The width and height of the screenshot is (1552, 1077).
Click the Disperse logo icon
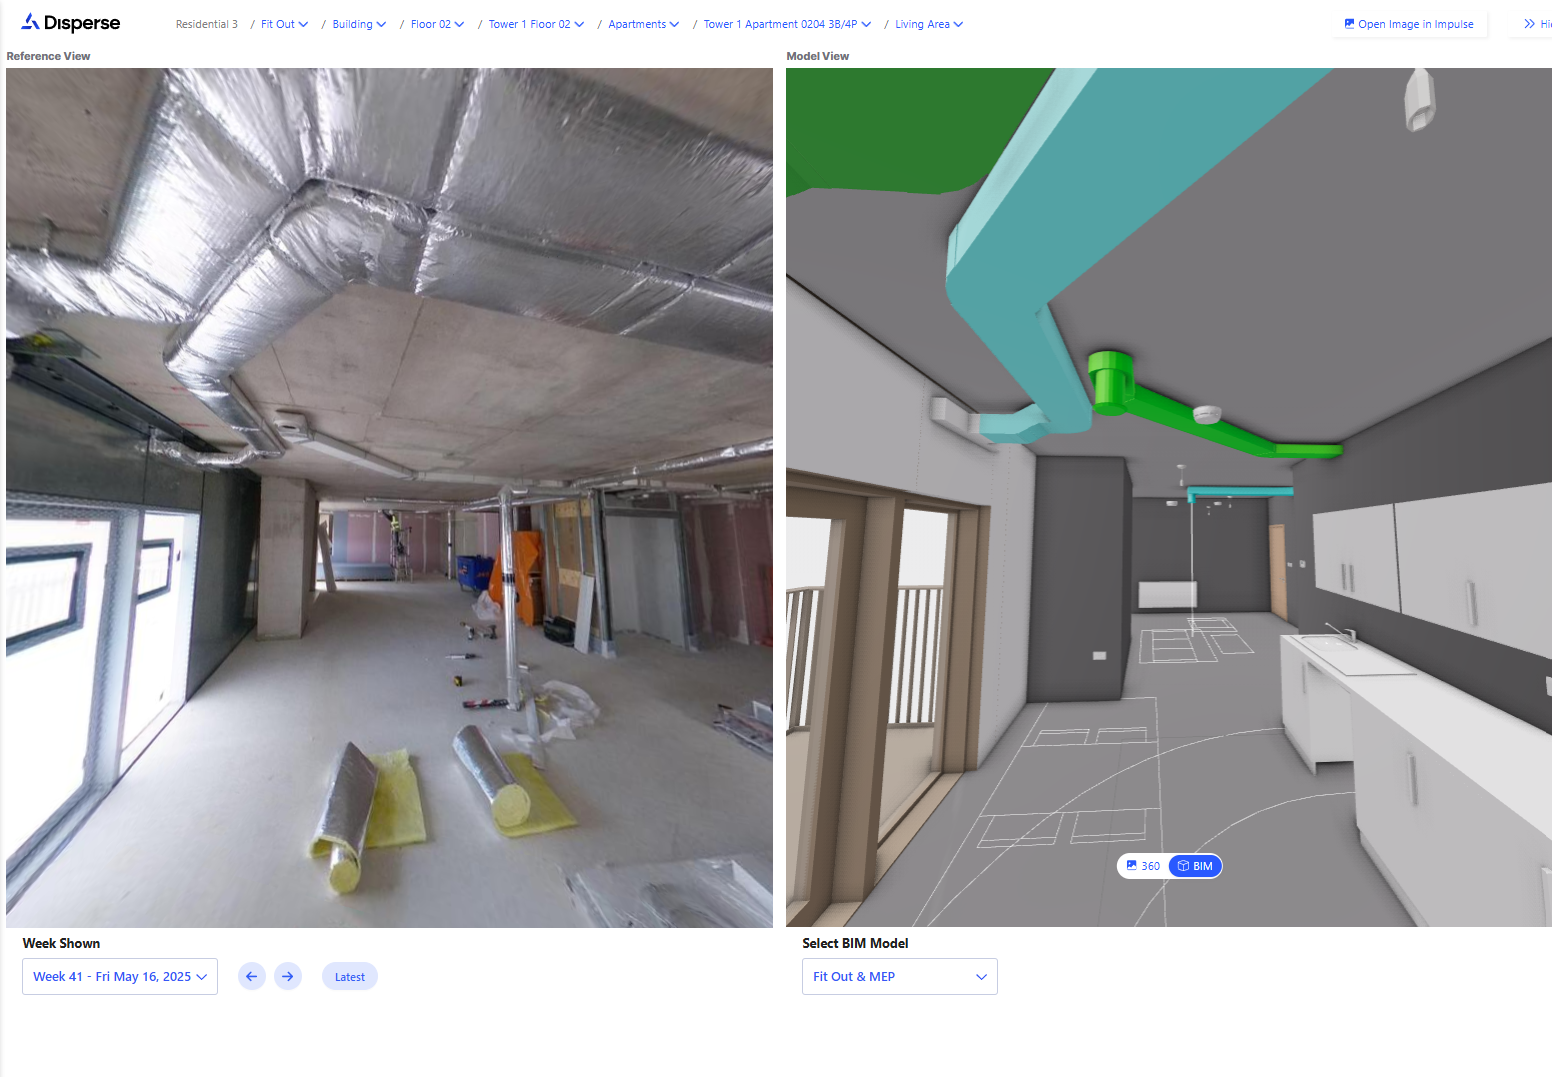click(x=29, y=21)
